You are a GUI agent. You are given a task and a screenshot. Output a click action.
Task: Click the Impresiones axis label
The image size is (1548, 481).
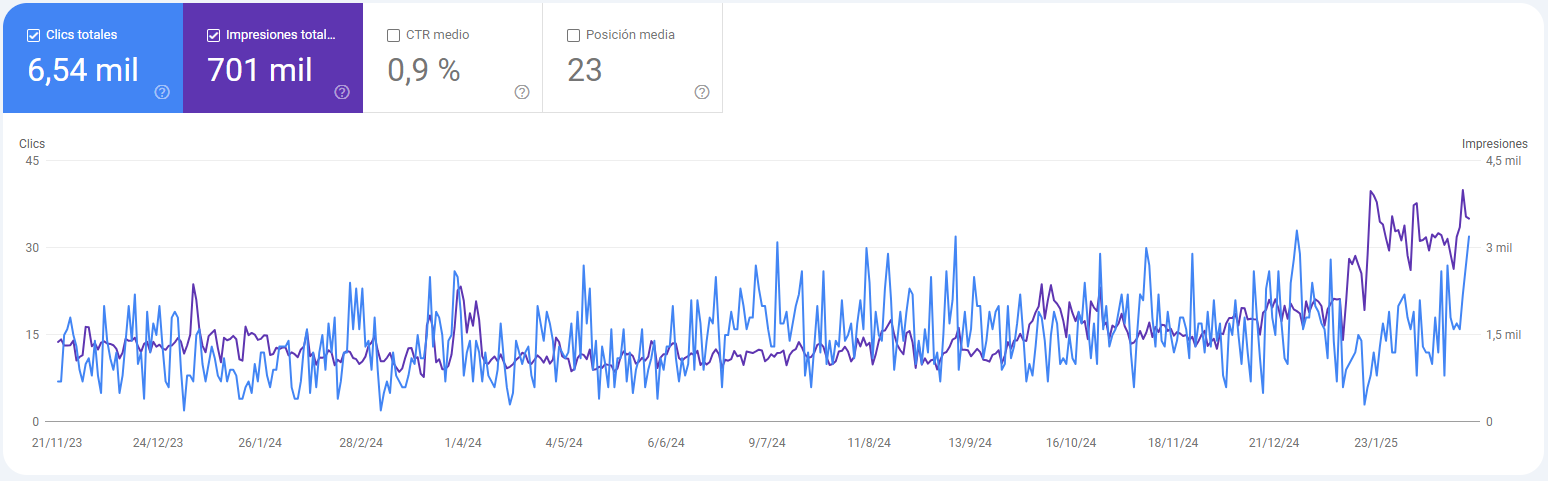pos(1495,144)
